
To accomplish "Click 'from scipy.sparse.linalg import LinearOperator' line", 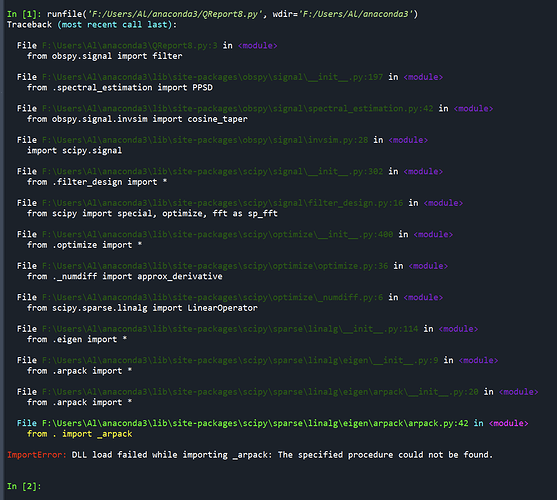I will (x=142, y=308).
